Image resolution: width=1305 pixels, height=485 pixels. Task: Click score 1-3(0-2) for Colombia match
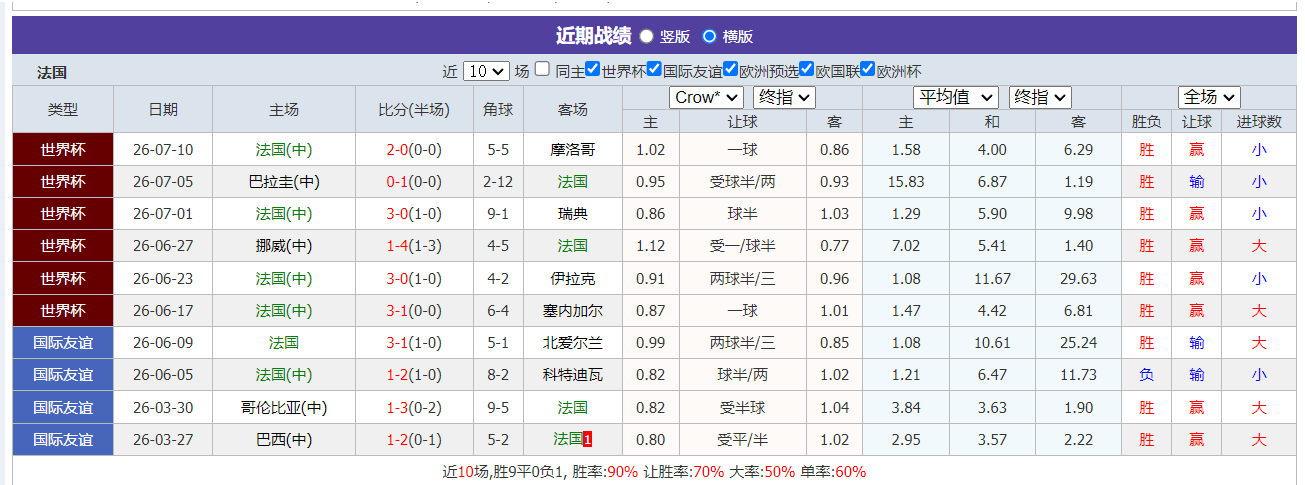click(x=414, y=407)
